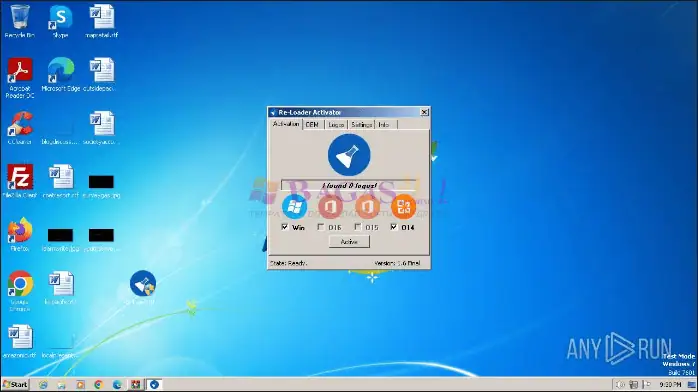Enable the O16 checkbox
The height and width of the screenshot is (392, 698).
pos(321,227)
